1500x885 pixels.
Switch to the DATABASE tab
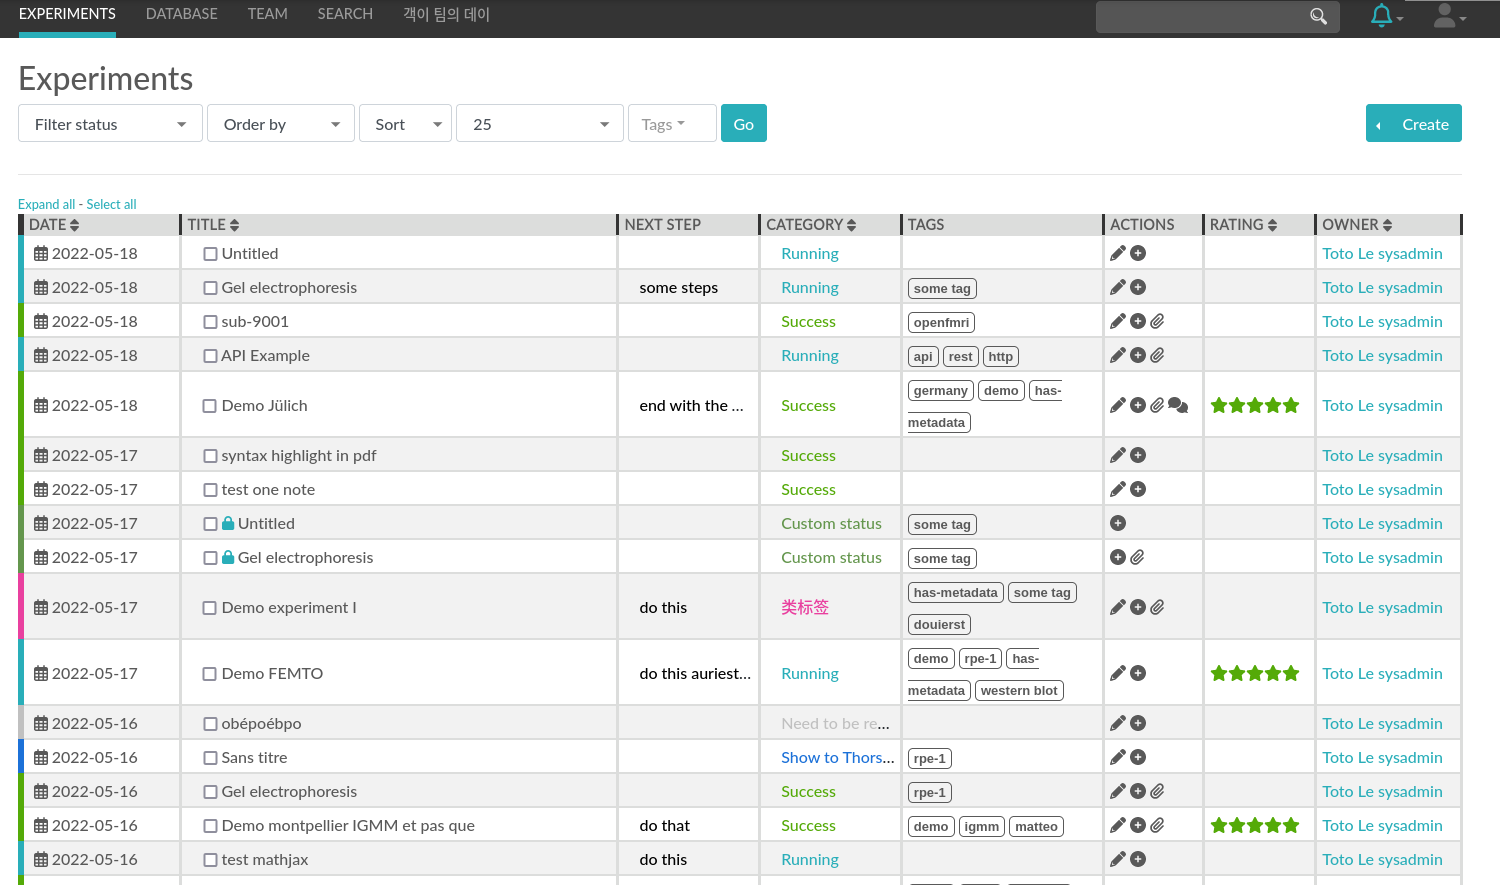(181, 14)
